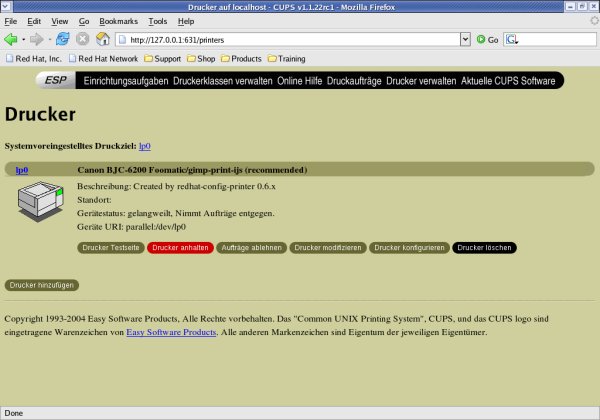Screen dimensions: 600x420
Task: Click the Home icon in toolbar
Action: pos(102,39)
